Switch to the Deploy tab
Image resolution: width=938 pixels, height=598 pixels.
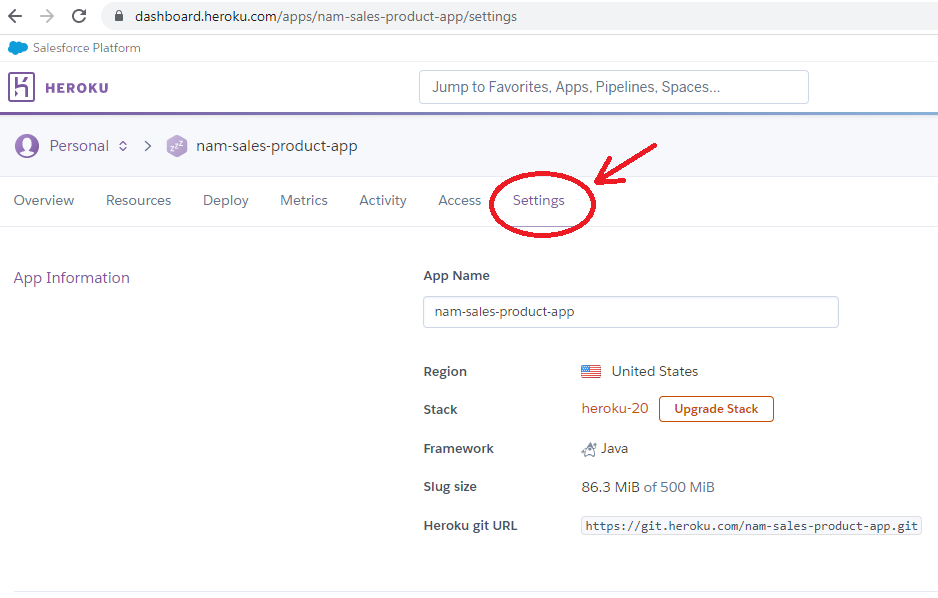[226, 200]
